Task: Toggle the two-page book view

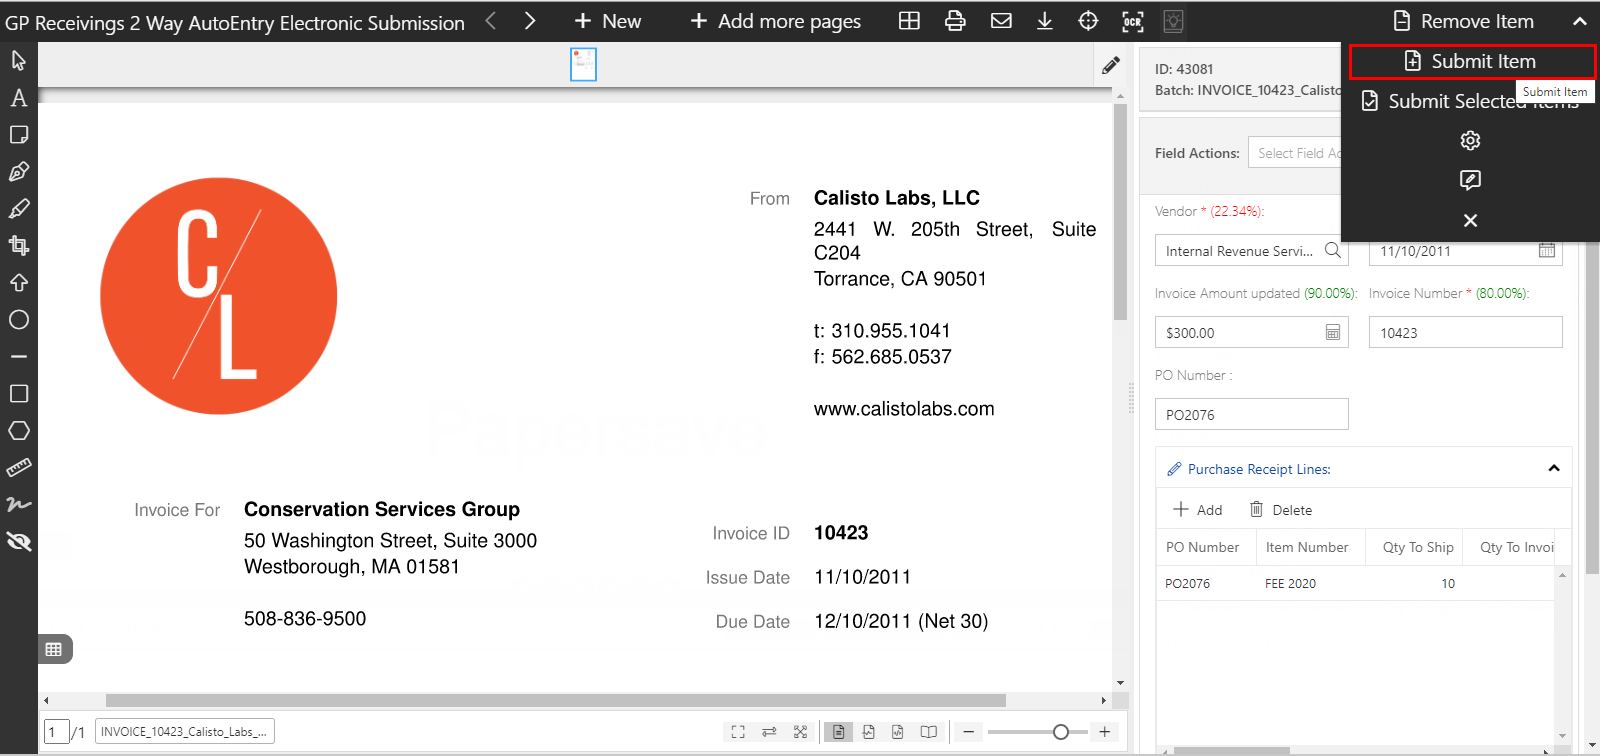Action: point(928,732)
